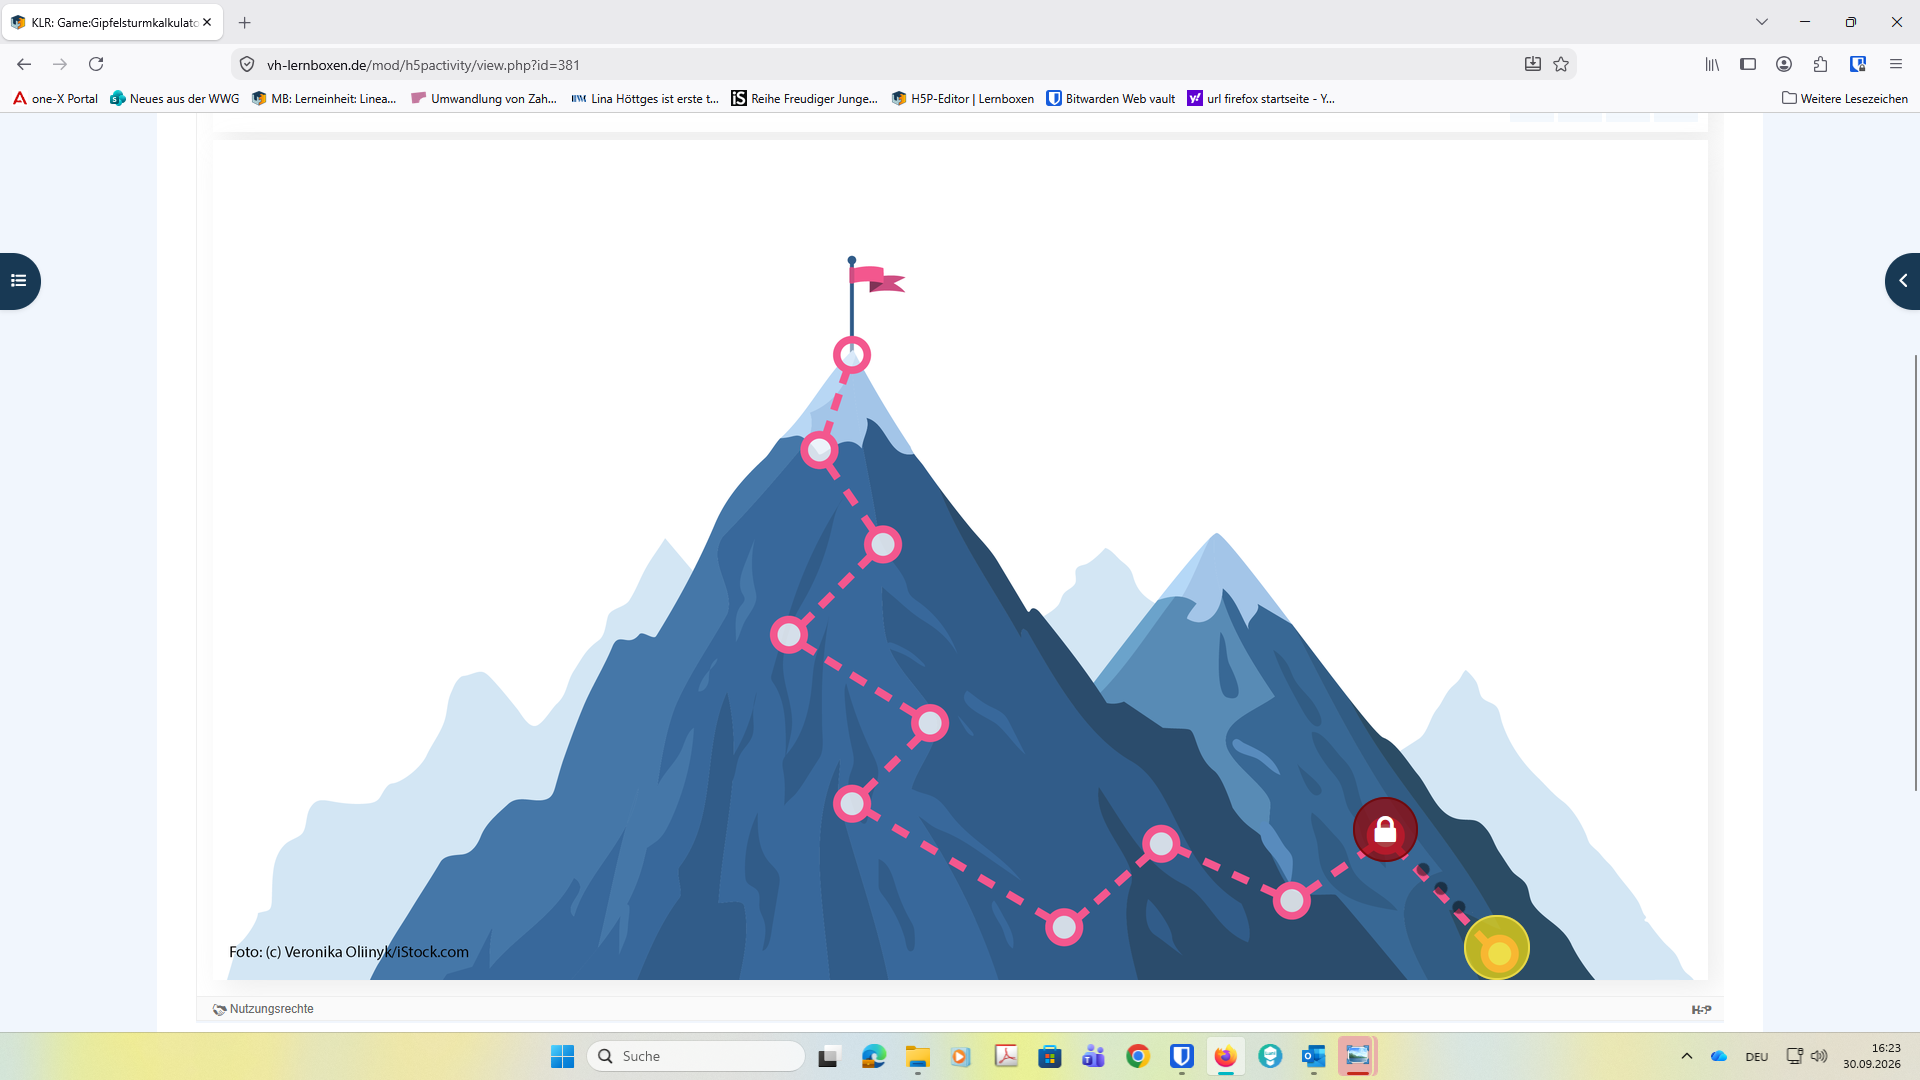Click the red locked stage marker
Image resolution: width=1920 pixels, height=1080 pixels.
coord(1385,830)
